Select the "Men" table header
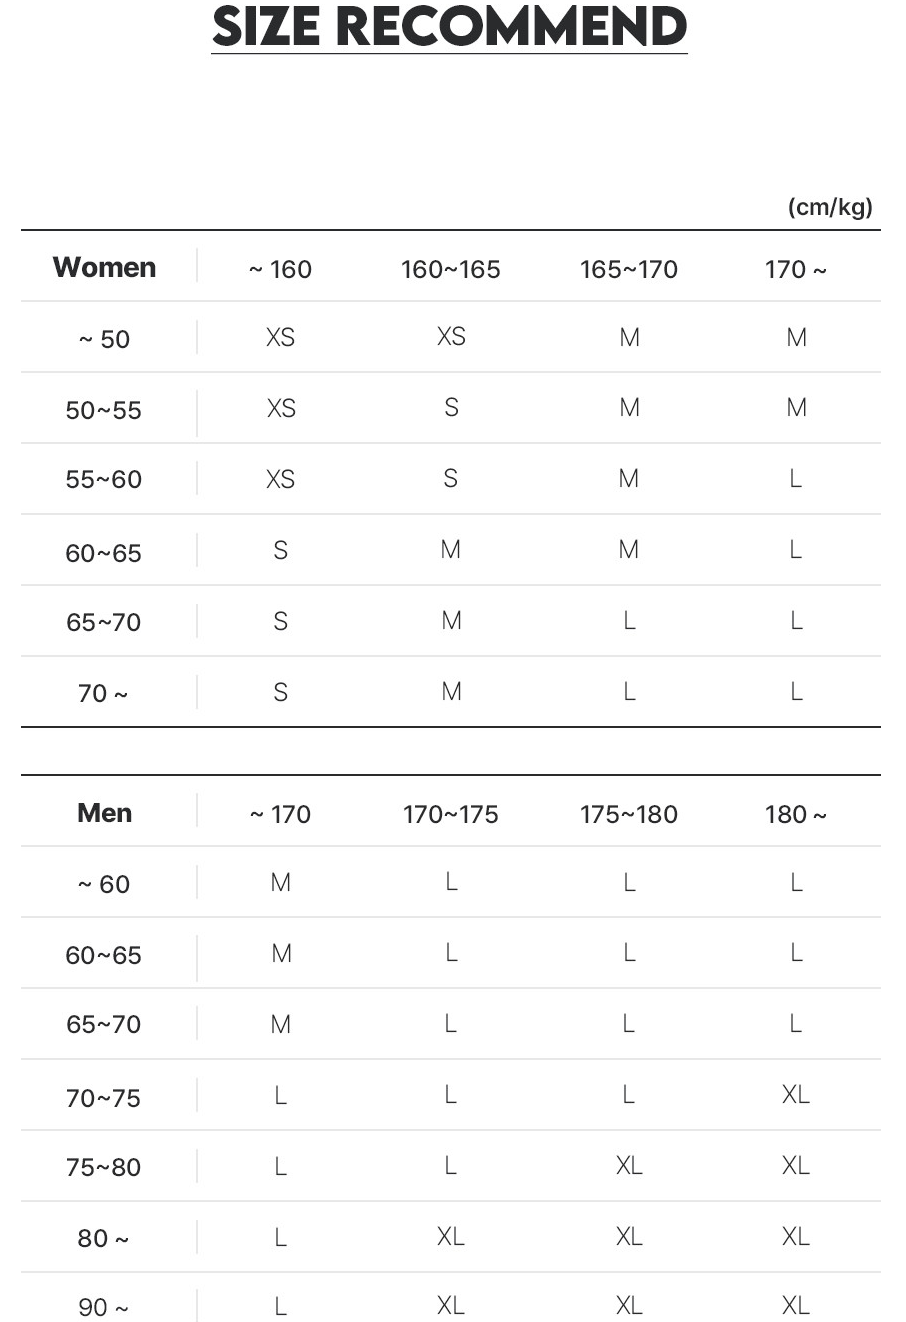Screen dimensions: 906x1322 104,813
